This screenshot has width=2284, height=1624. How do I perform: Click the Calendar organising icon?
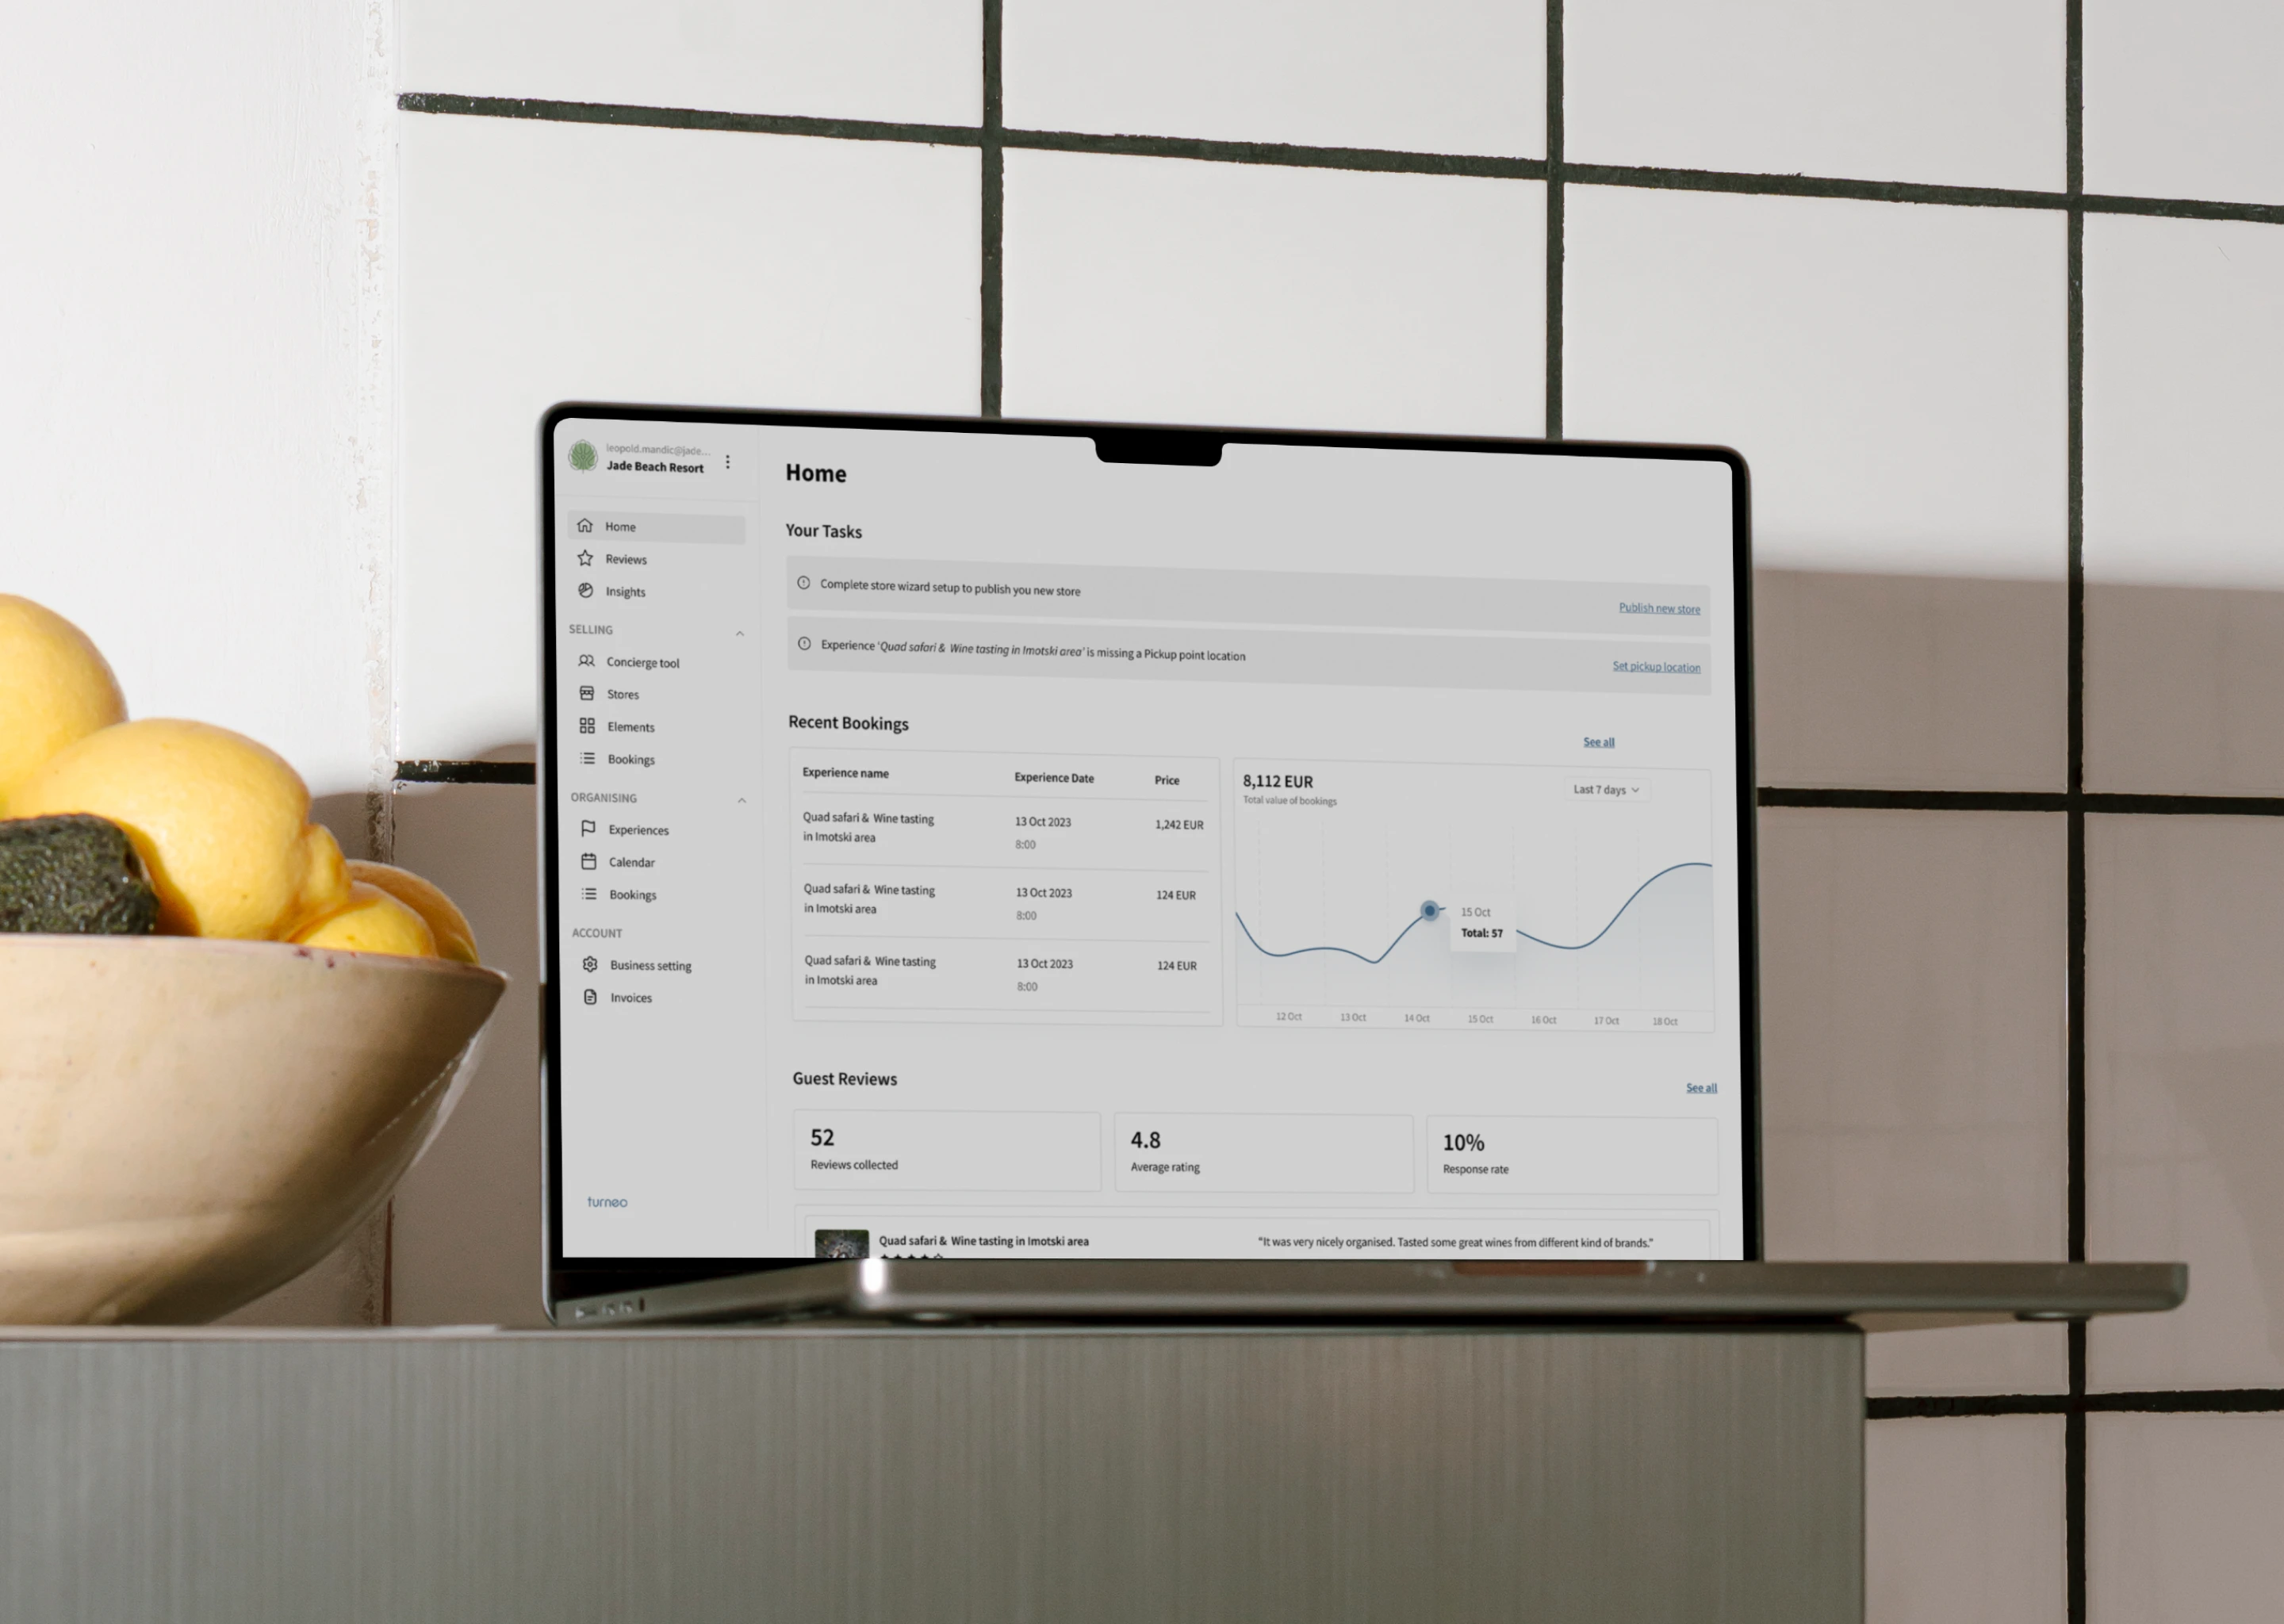(588, 861)
